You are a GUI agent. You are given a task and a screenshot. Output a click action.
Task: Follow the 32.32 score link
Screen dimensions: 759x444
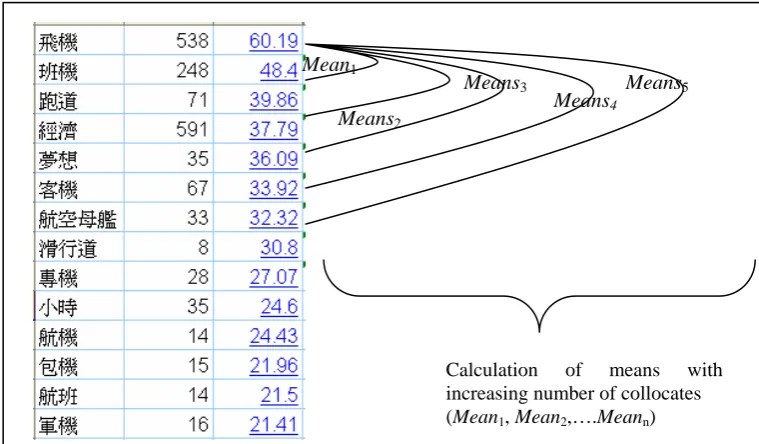(x=273, y=218)
